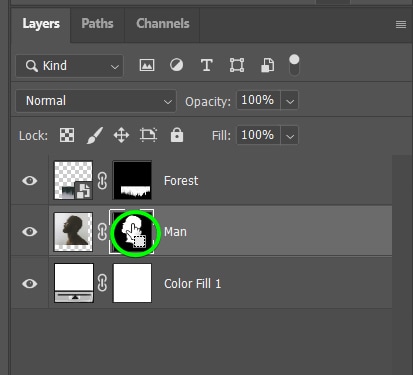The height and width of the screenshot is (375, 413).
Task: Toggle link icon on Man layer
Action: point(102,232)
